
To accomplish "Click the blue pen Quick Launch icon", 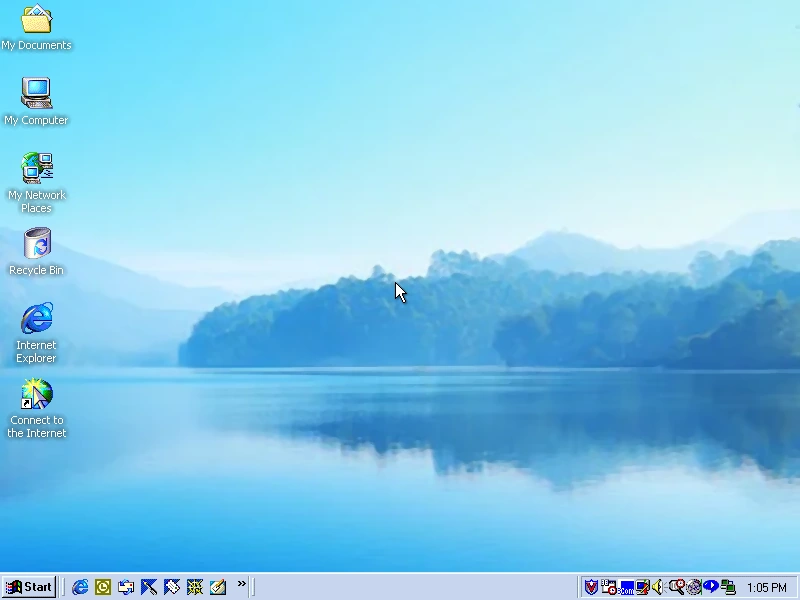I will point(149,587).
